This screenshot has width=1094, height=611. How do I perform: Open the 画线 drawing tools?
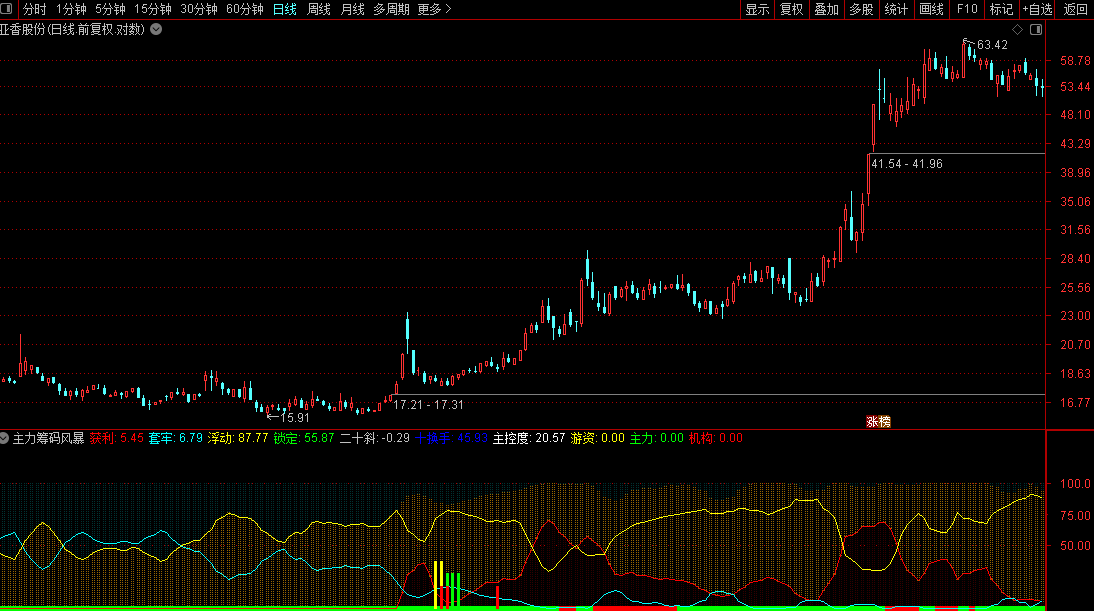tap(931, 9)
